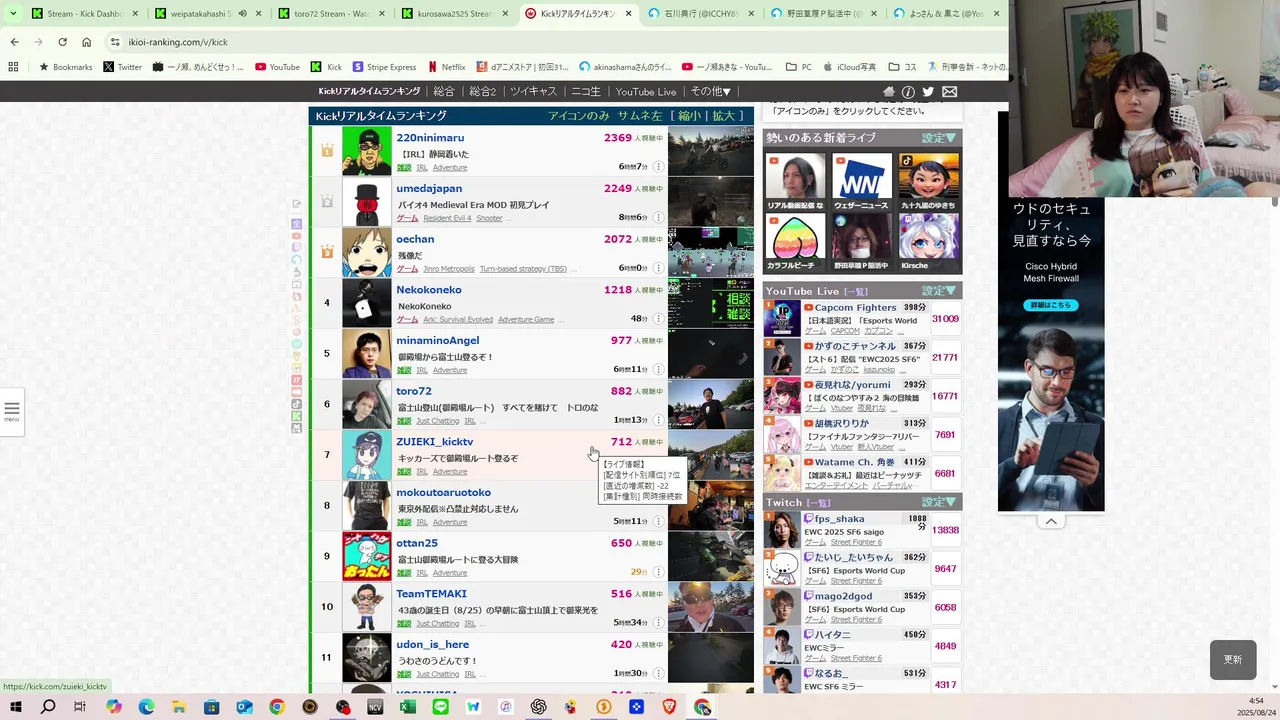Reload the page with browser refresh icon
1280x720 pixels.
pyautogui.click(x=62, y=42)
